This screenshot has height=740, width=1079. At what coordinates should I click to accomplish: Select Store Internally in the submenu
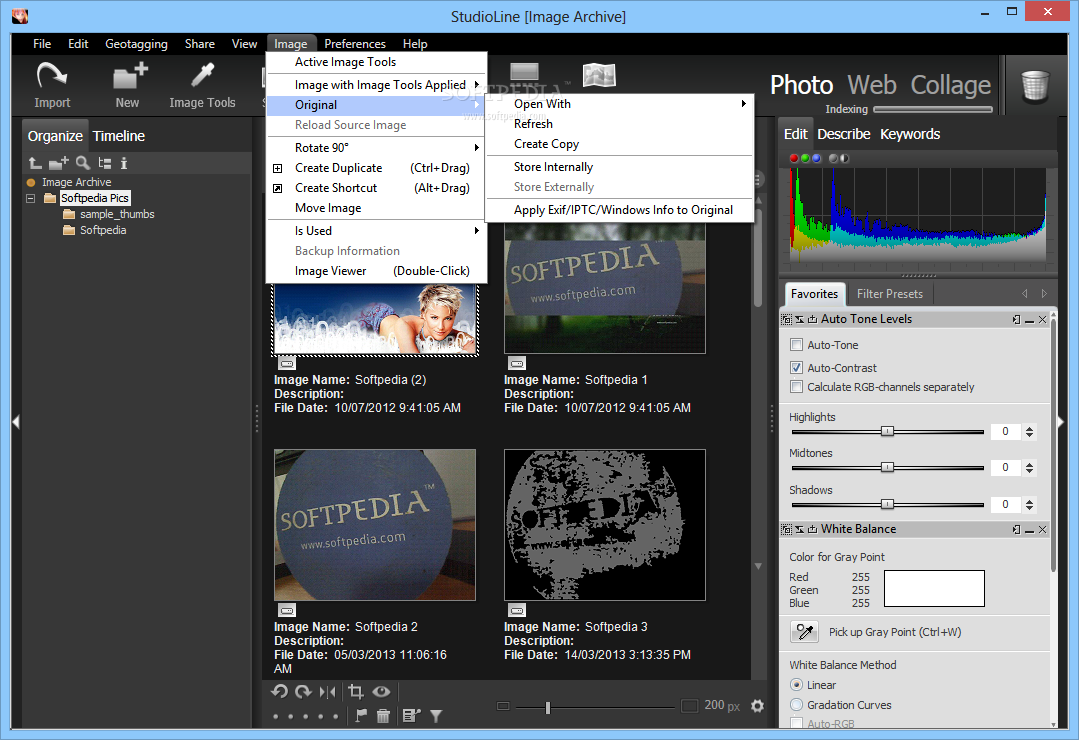coord(553,167)
